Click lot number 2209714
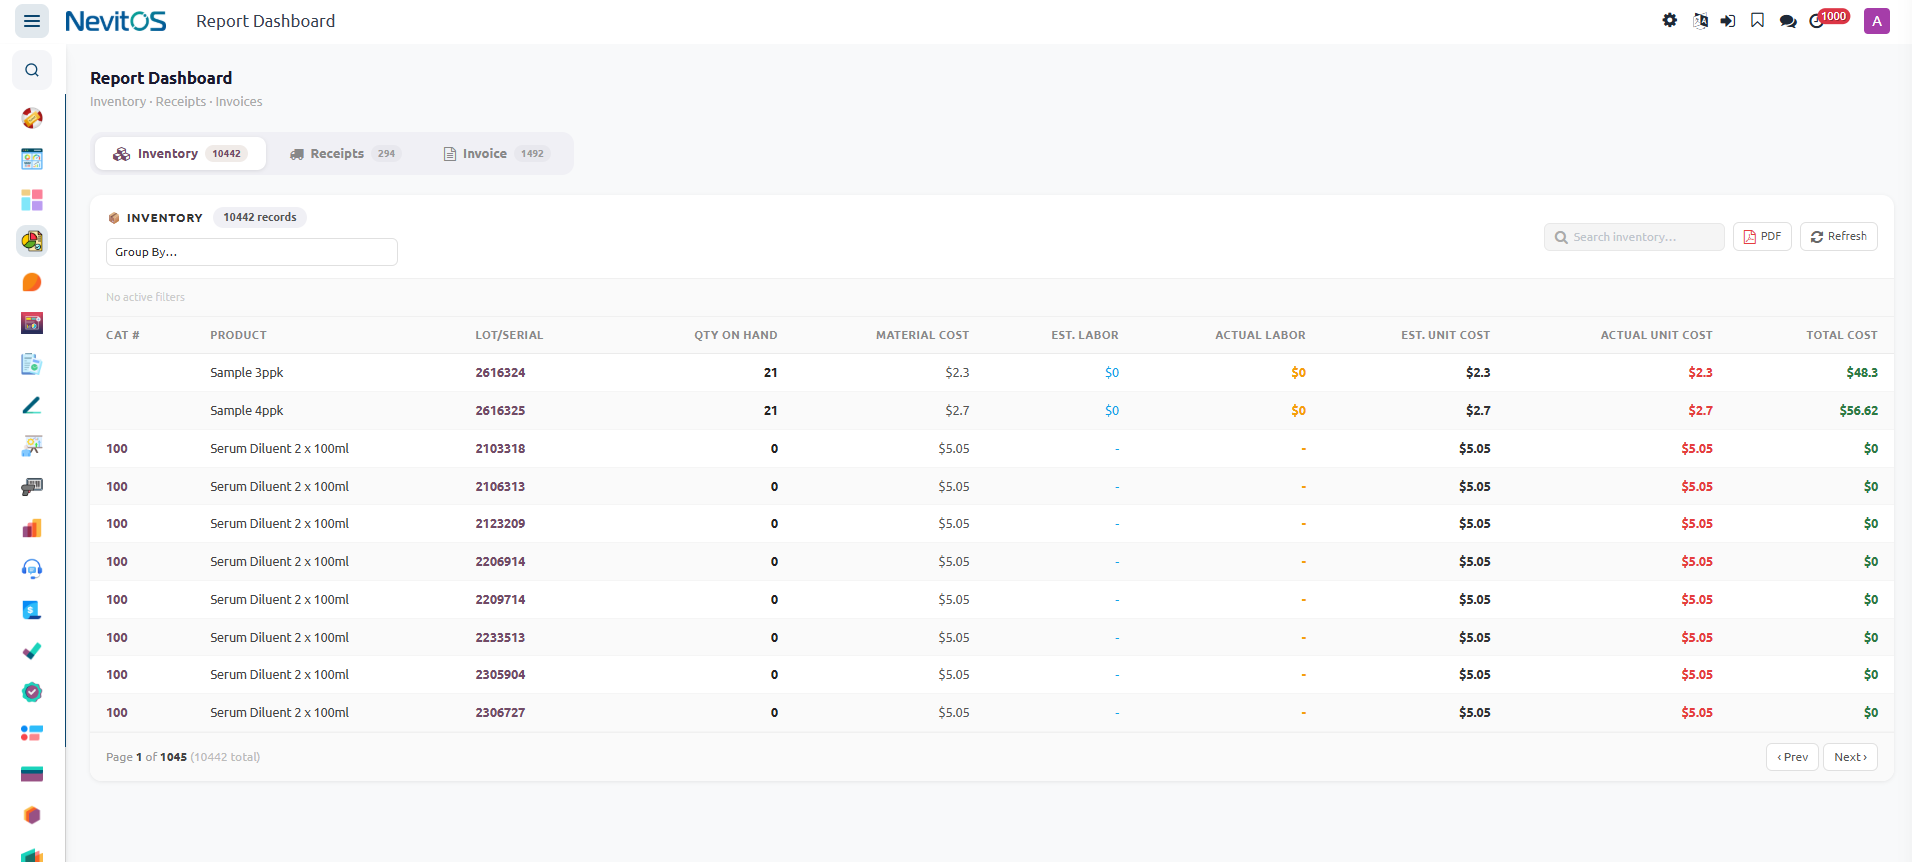 500,600
